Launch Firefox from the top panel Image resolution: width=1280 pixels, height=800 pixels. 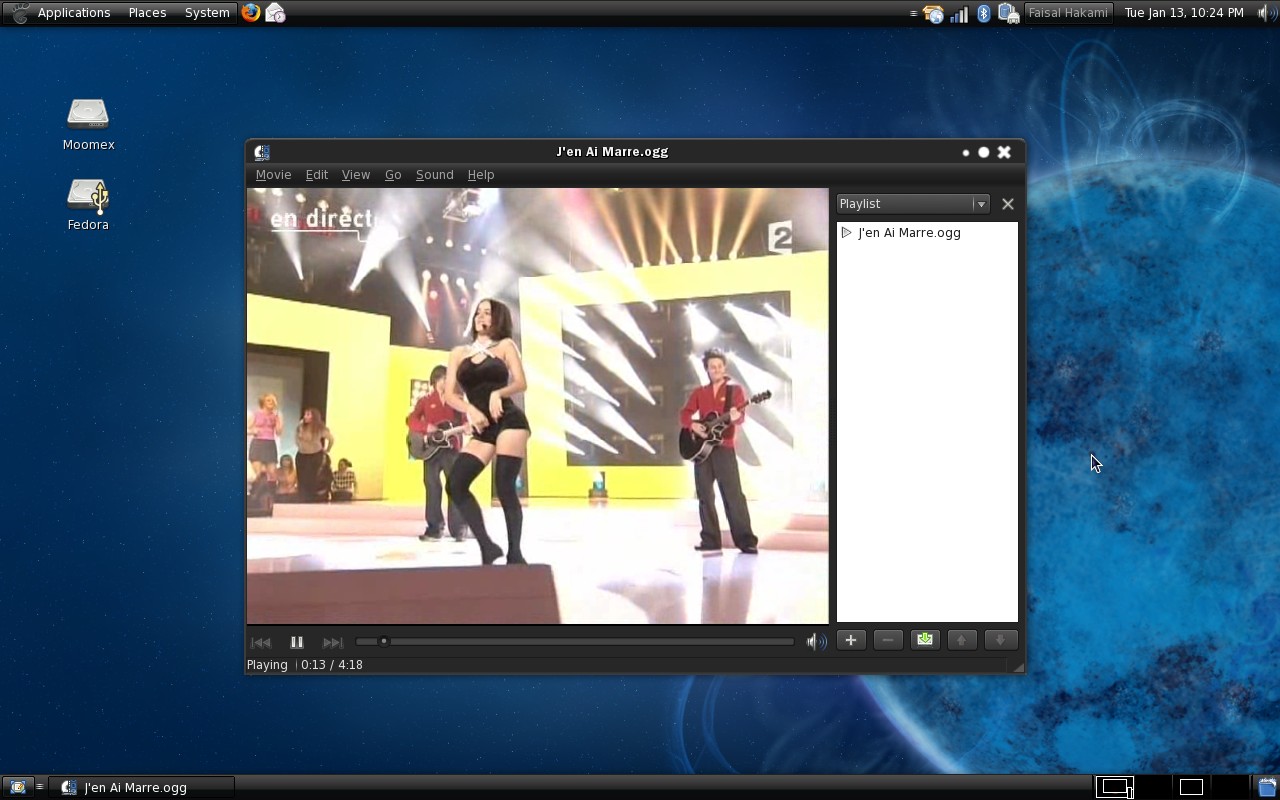pos(251,13)
